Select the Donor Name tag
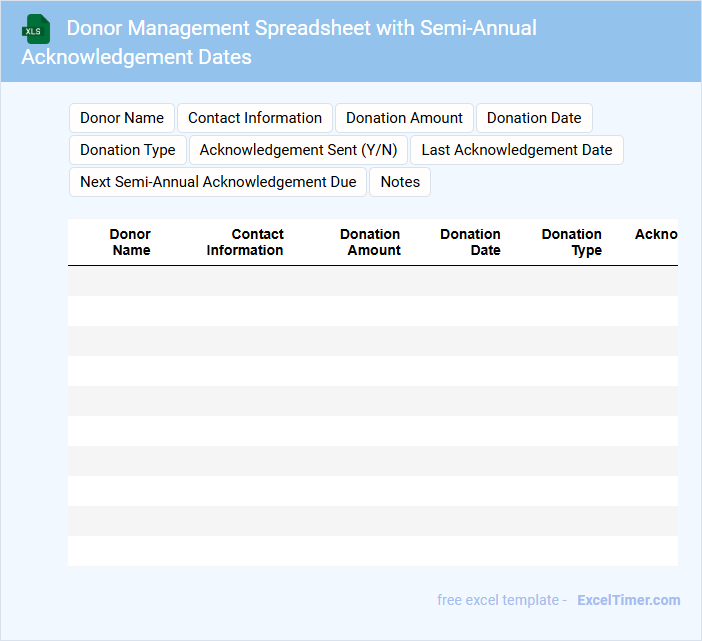Viewport: 702px width, 641px height. click(x=122, y=118)
